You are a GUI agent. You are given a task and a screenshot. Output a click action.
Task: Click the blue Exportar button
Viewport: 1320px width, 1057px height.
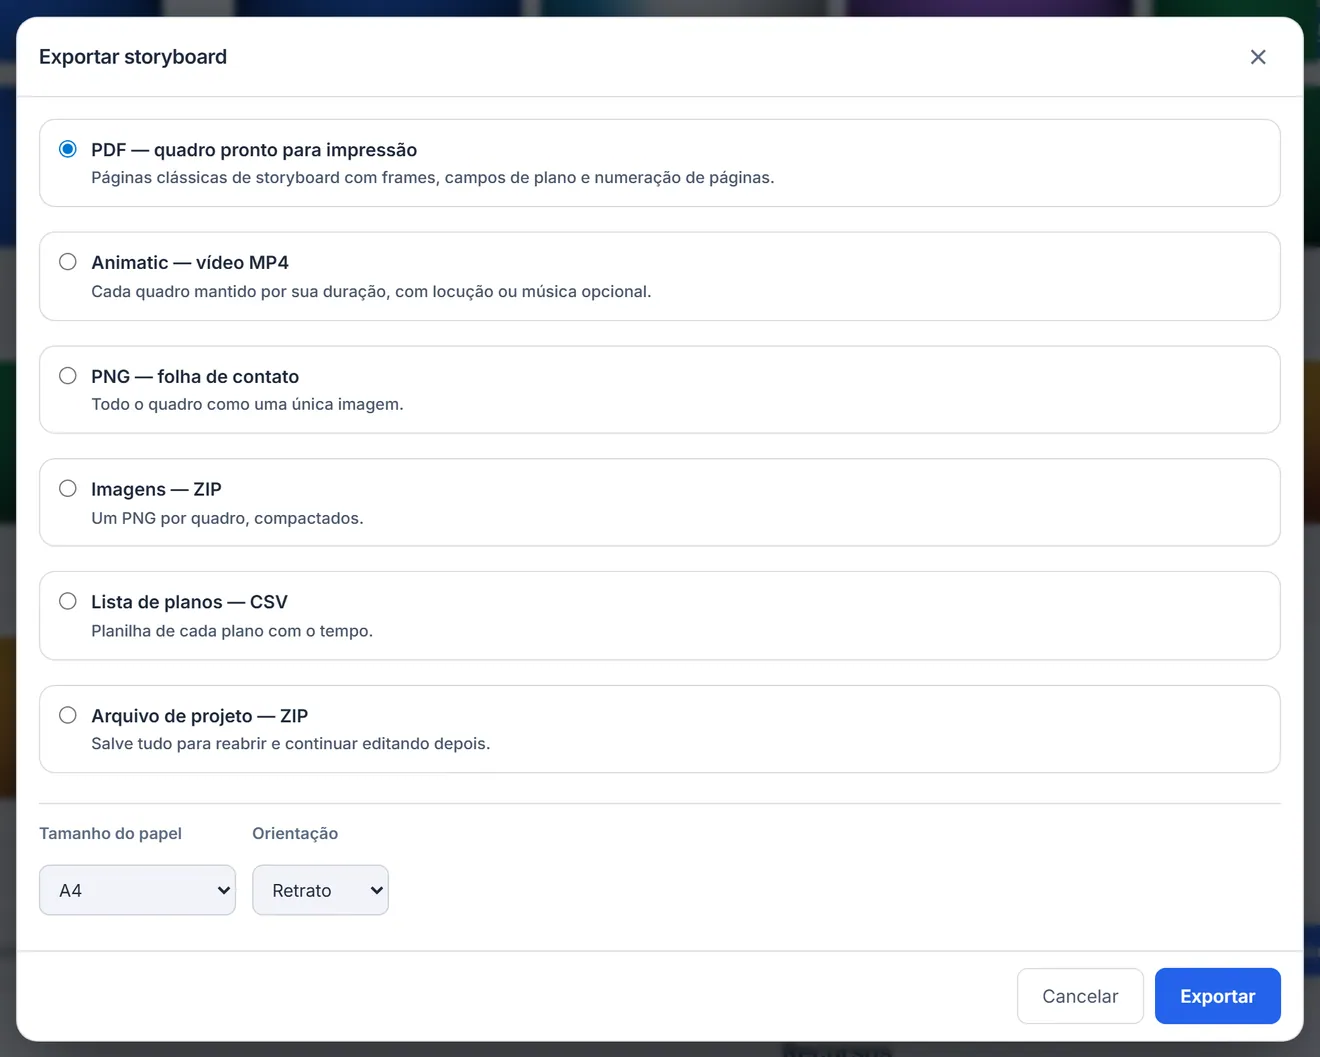coord(1218,996)
